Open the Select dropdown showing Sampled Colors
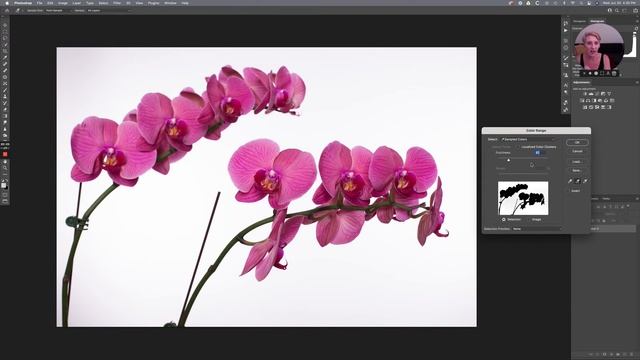Screen dimensions: 640x360 pos(530,140)
